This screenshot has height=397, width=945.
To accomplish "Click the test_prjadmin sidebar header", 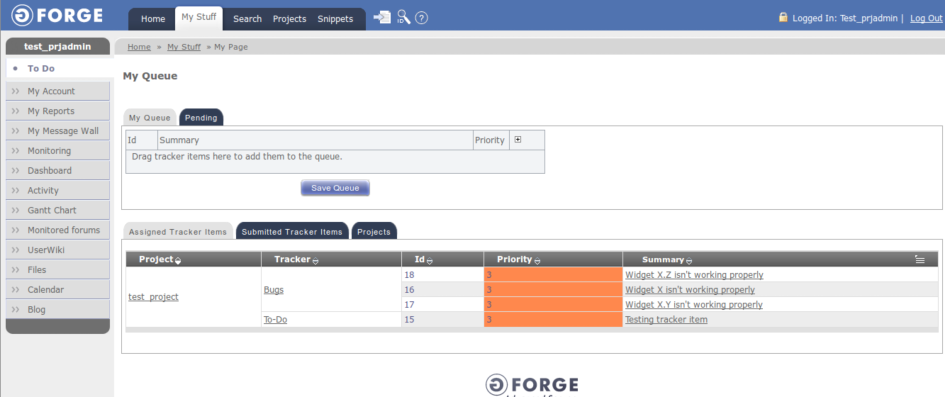I will pos(58,46).
